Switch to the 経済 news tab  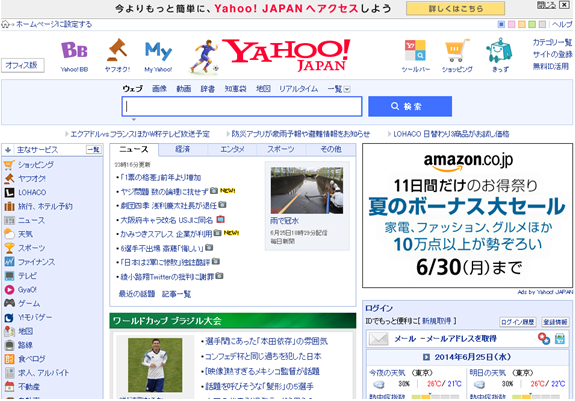183,150
